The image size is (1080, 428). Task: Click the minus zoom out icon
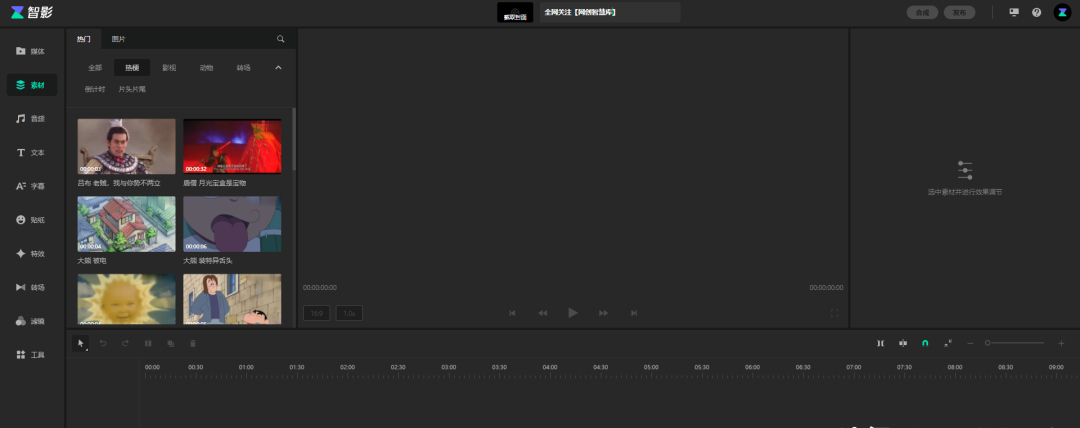(x=970, y=343)
